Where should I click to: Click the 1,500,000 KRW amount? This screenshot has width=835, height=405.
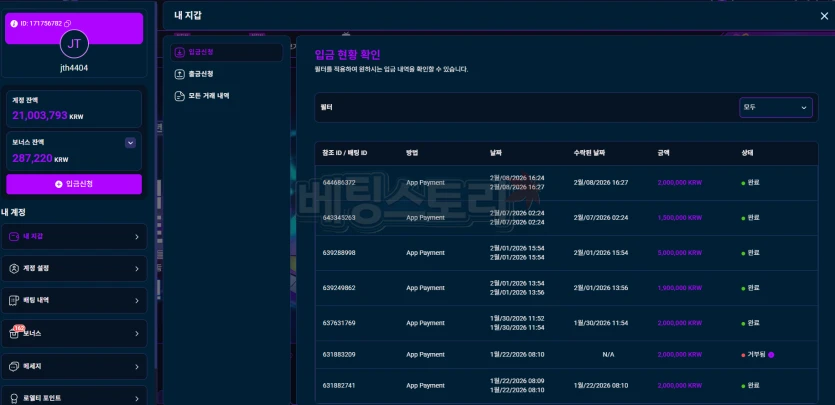[680, 218]
